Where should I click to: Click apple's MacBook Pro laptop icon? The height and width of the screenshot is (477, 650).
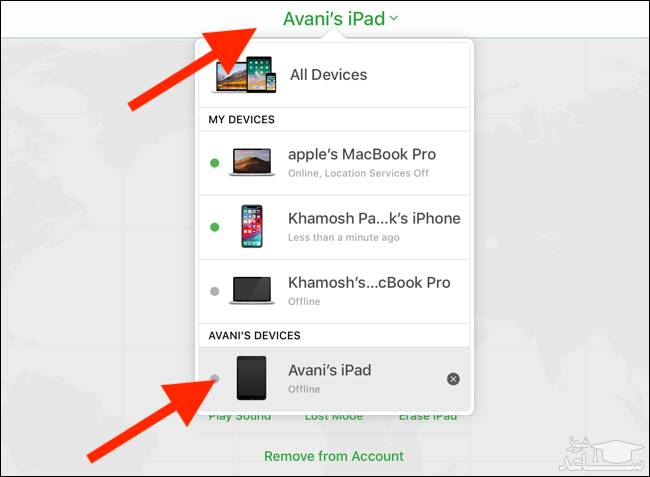(252, 162)
